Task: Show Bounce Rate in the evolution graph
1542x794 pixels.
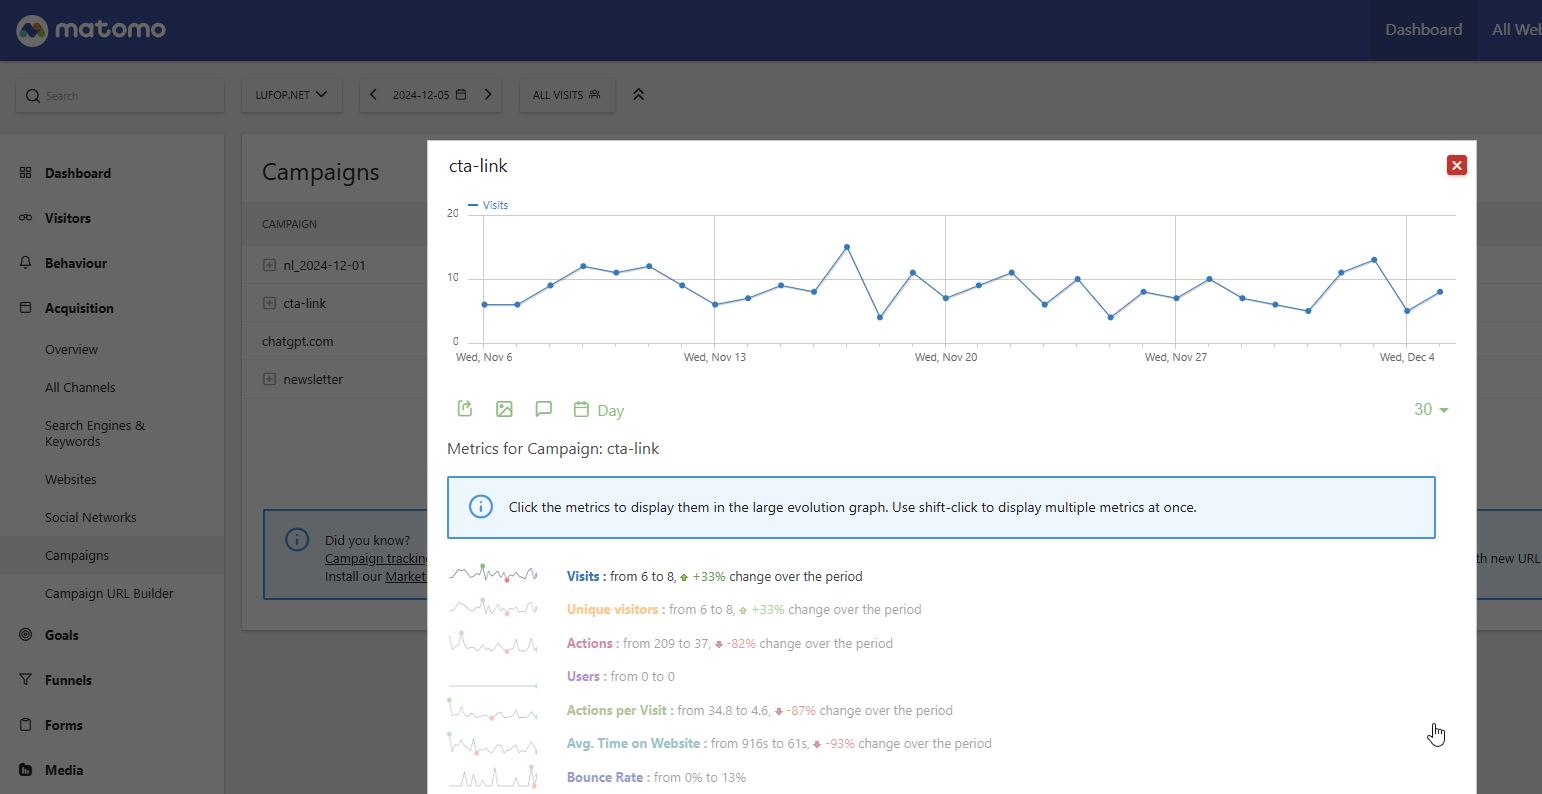Action: [x=605, y=777]
